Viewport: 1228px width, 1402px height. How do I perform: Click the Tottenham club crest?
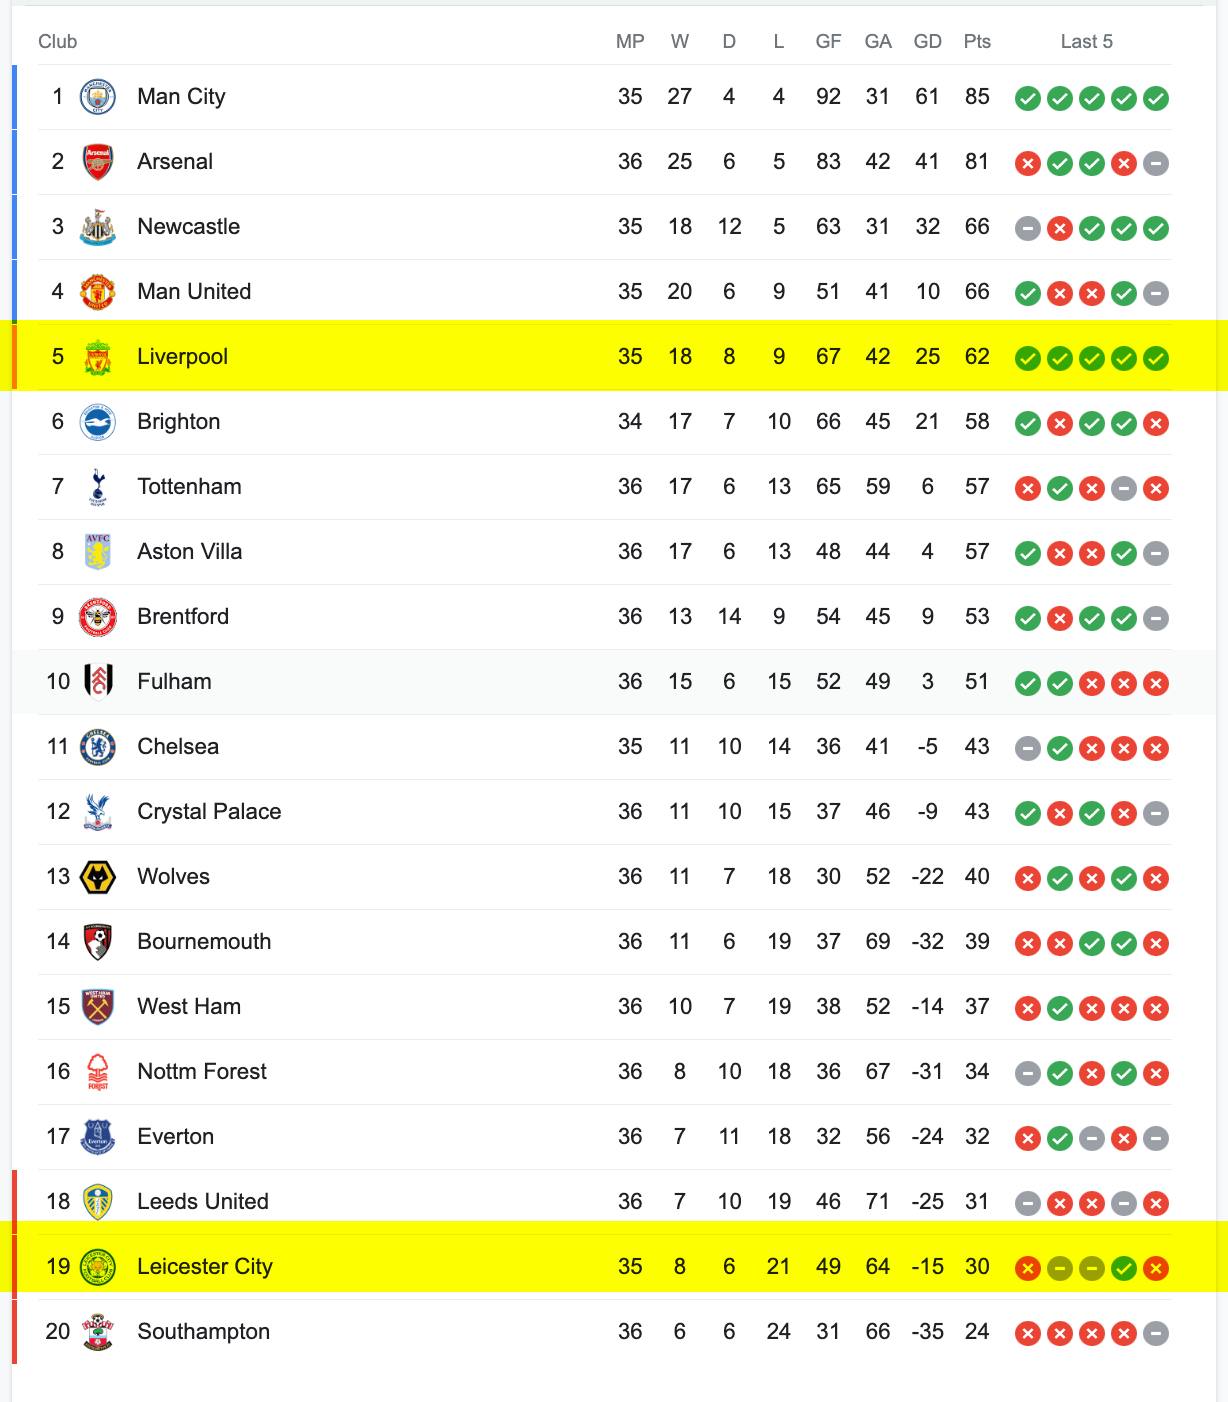tap(98, 487)
